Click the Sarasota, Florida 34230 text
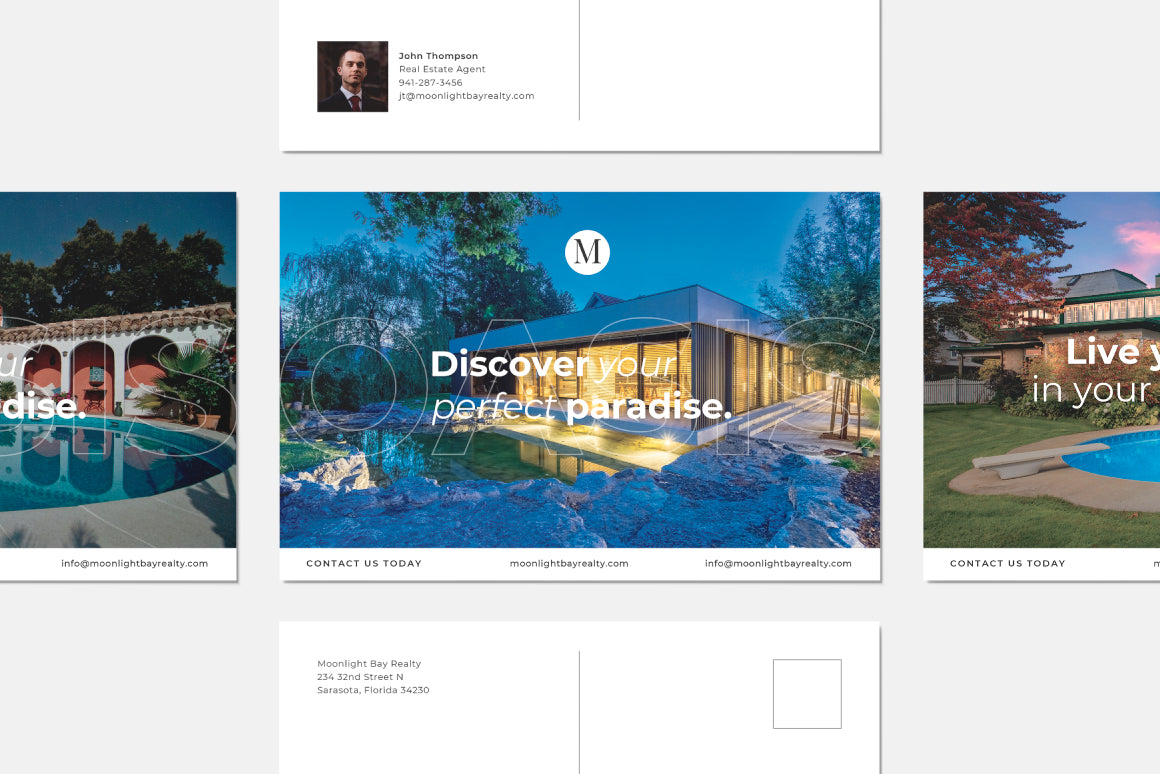 coord(374,689)
